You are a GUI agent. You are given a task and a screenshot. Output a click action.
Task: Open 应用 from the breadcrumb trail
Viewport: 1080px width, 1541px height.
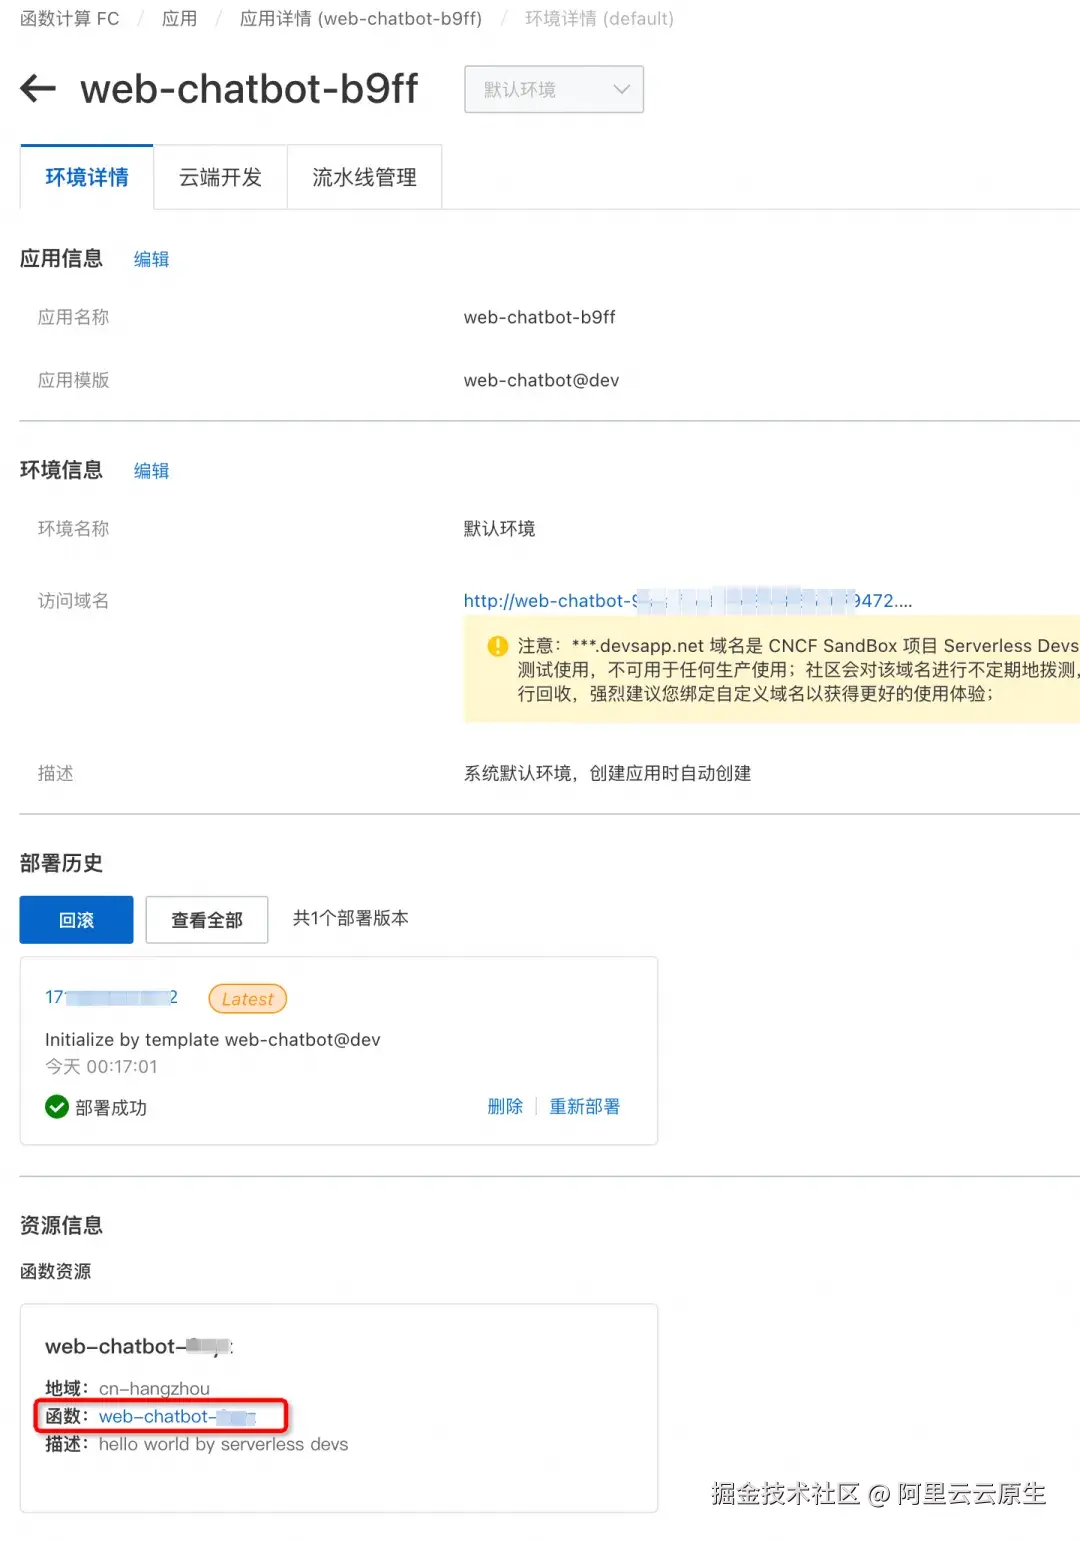point(178,18)
